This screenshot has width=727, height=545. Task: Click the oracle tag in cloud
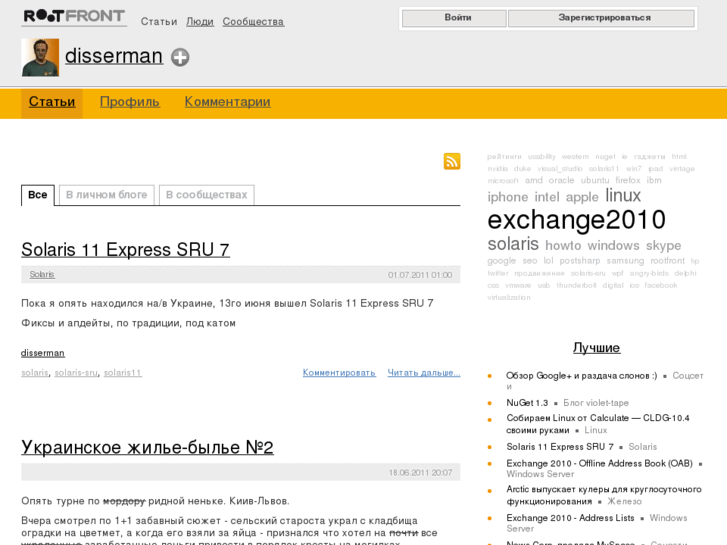click(561, 180)
